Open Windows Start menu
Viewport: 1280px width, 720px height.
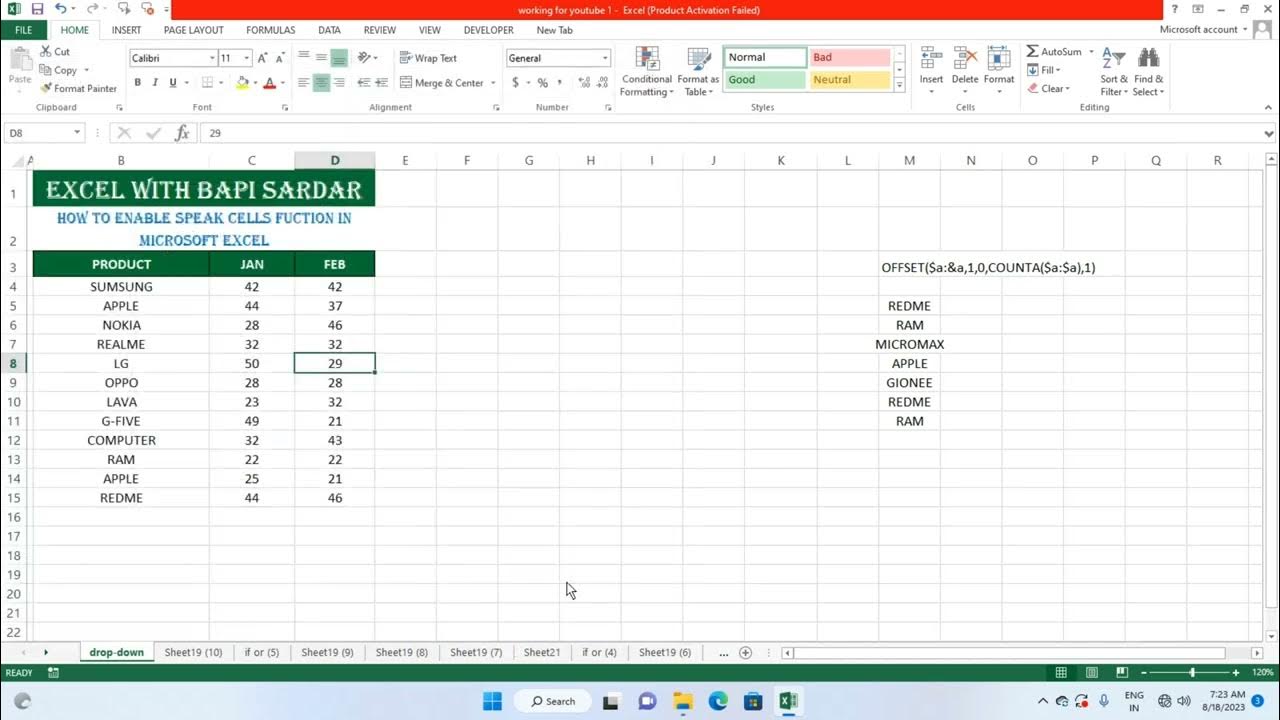tap(493, 701)
